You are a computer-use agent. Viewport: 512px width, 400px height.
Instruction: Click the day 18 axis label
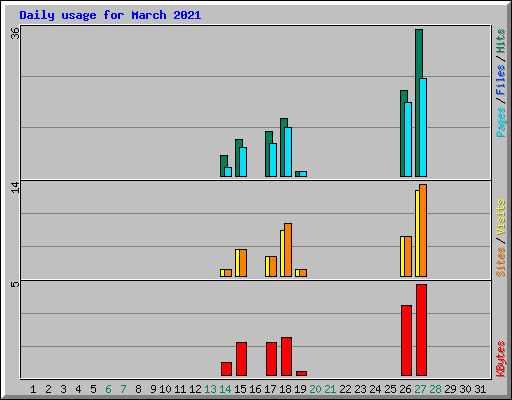tap(285, 389)
